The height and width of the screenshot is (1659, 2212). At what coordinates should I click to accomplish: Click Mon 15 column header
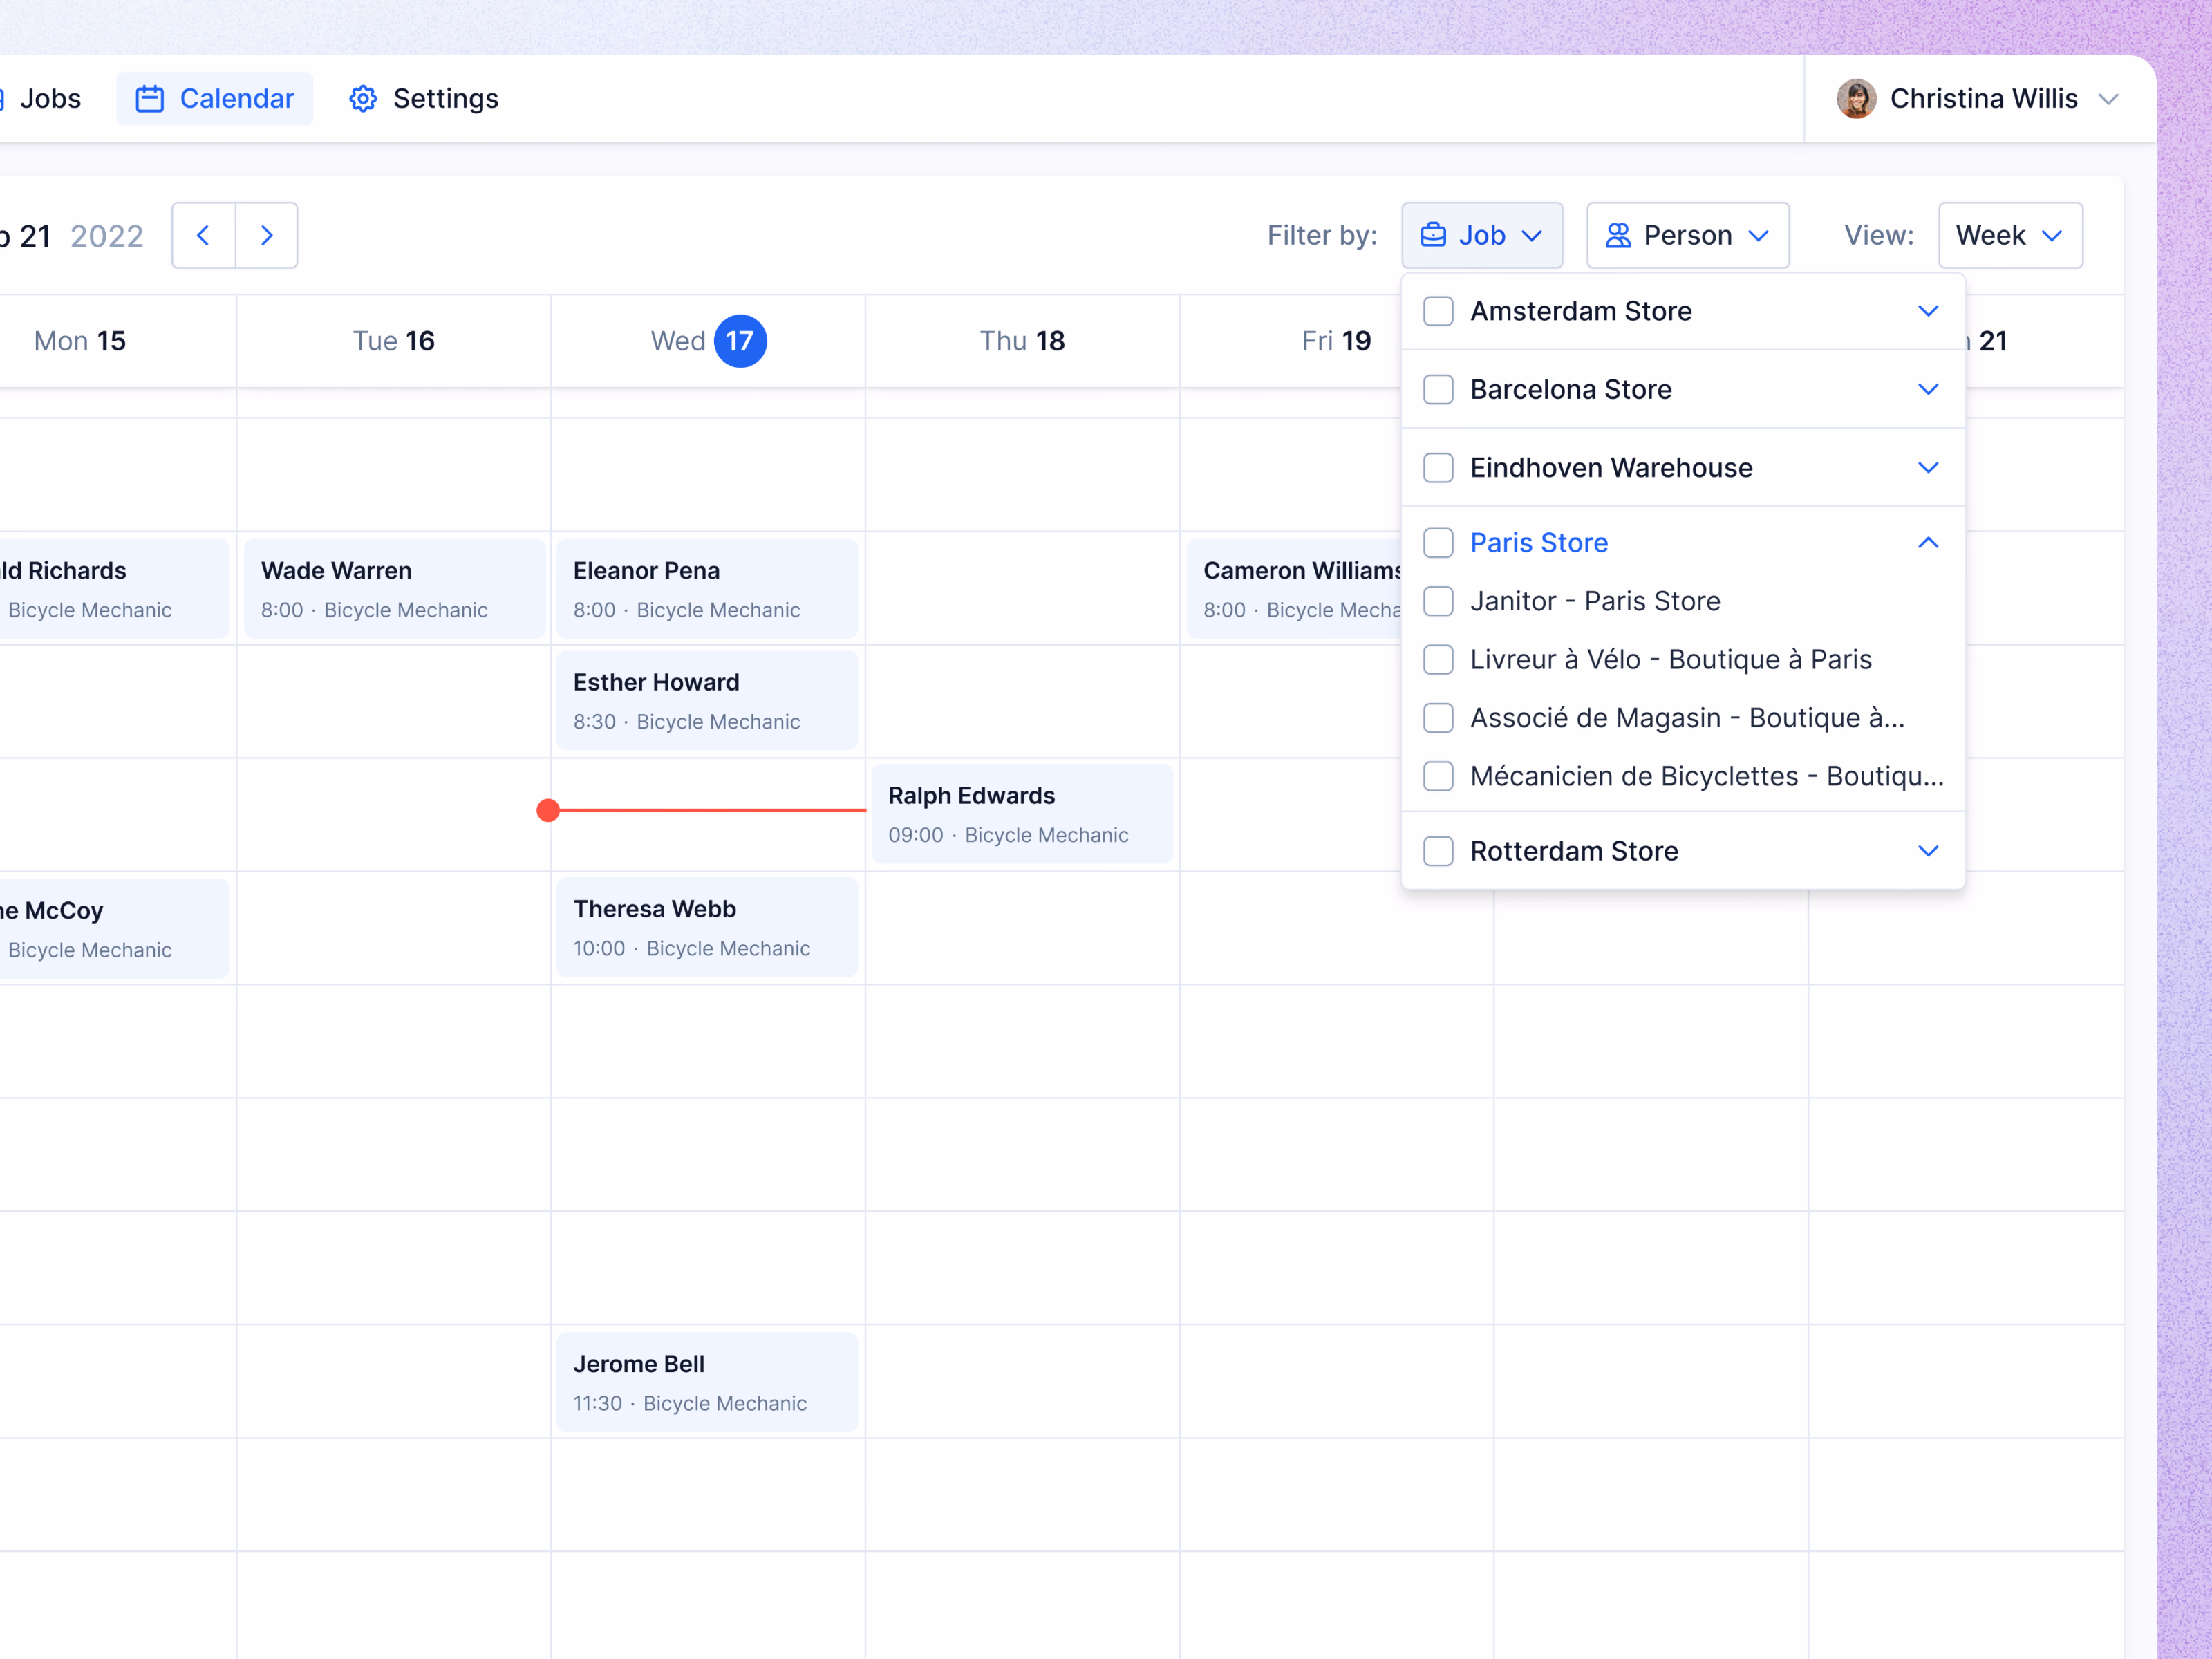tap(80, 341)
